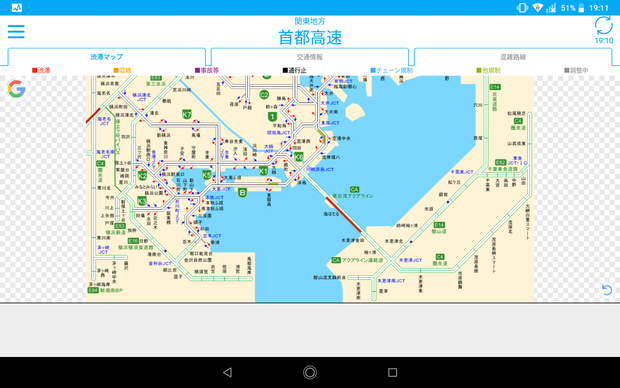This screenshot has height=388, width=620.
Task: Tap the E83 badge above 横浜新道
Action: click(120, 226)
